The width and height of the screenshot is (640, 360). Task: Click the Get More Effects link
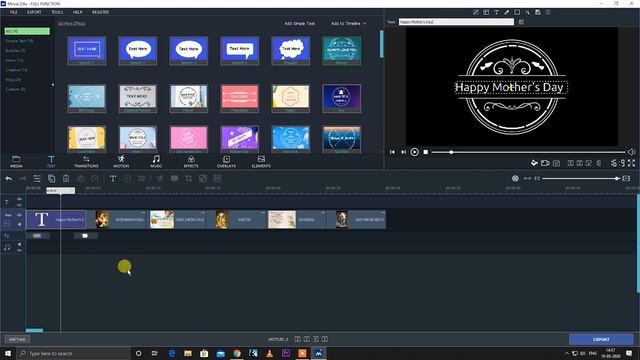[71, 24]
